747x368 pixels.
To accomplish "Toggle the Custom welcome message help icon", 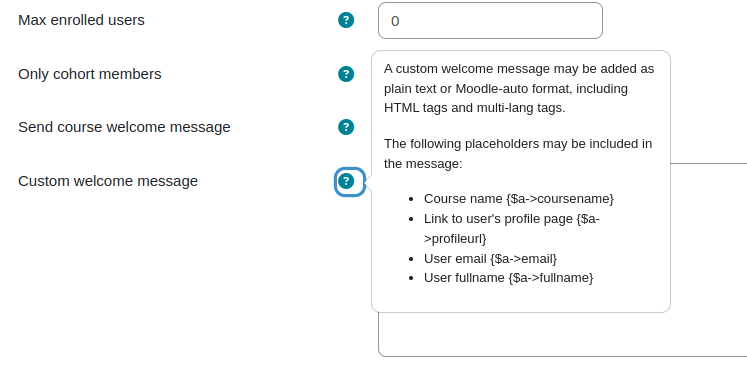I will tap(346, 181).
